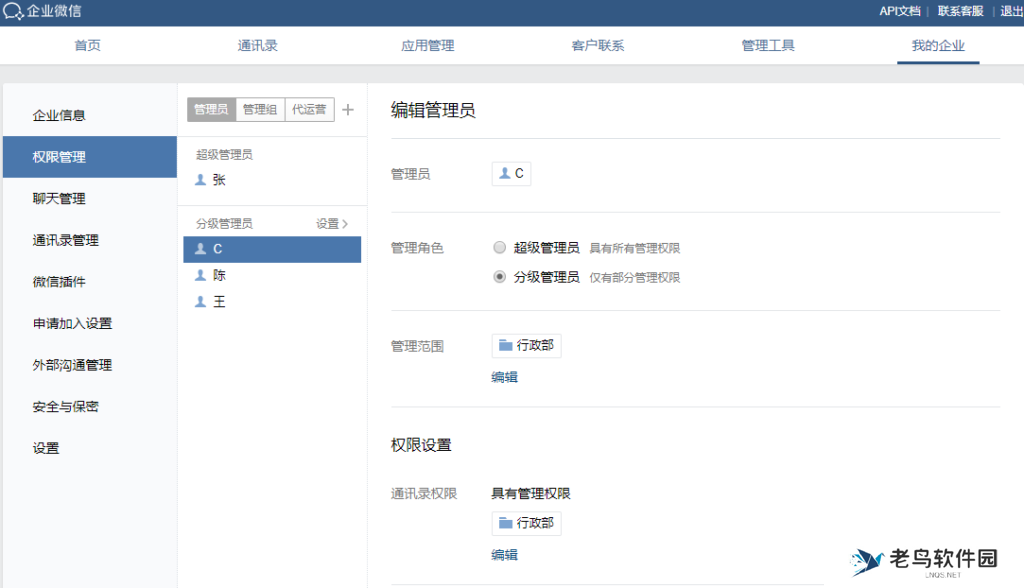
Task: Select the 分级管理员 radio button
Action: (497, 277)
